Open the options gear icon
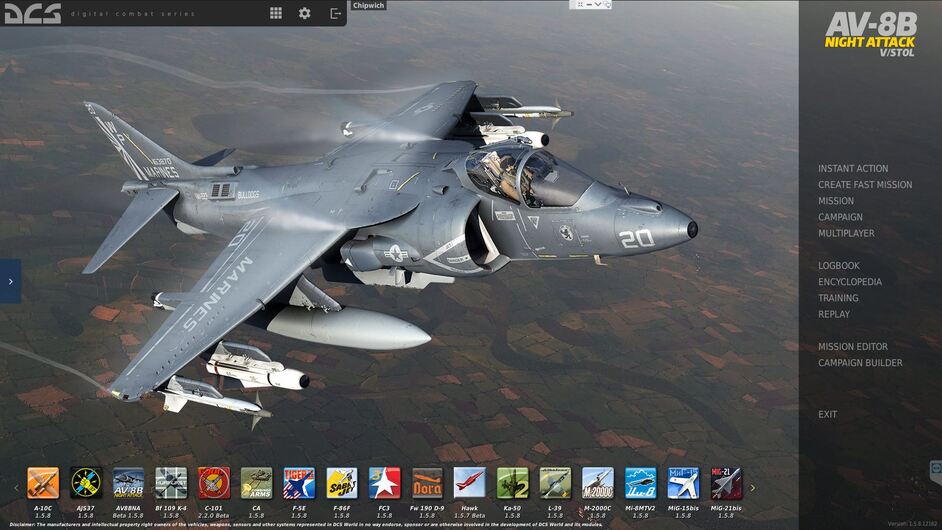Viewport: 942px width, 530px height. tap(305, 13)
